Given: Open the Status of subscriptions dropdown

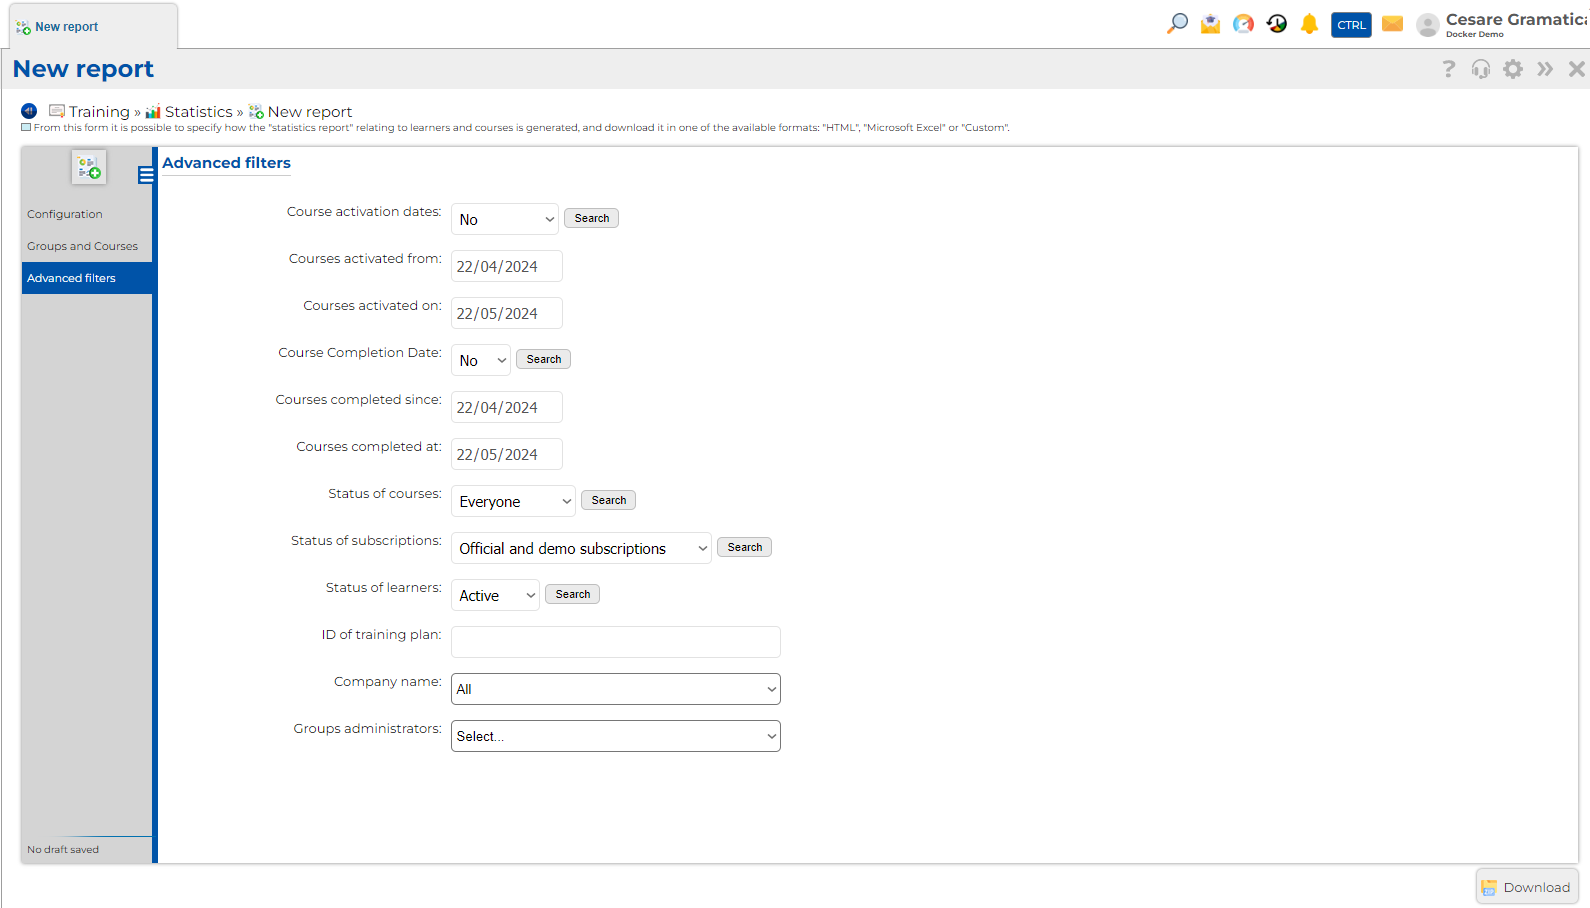Looking at the screenshot, I should click(x=581, y=548).
